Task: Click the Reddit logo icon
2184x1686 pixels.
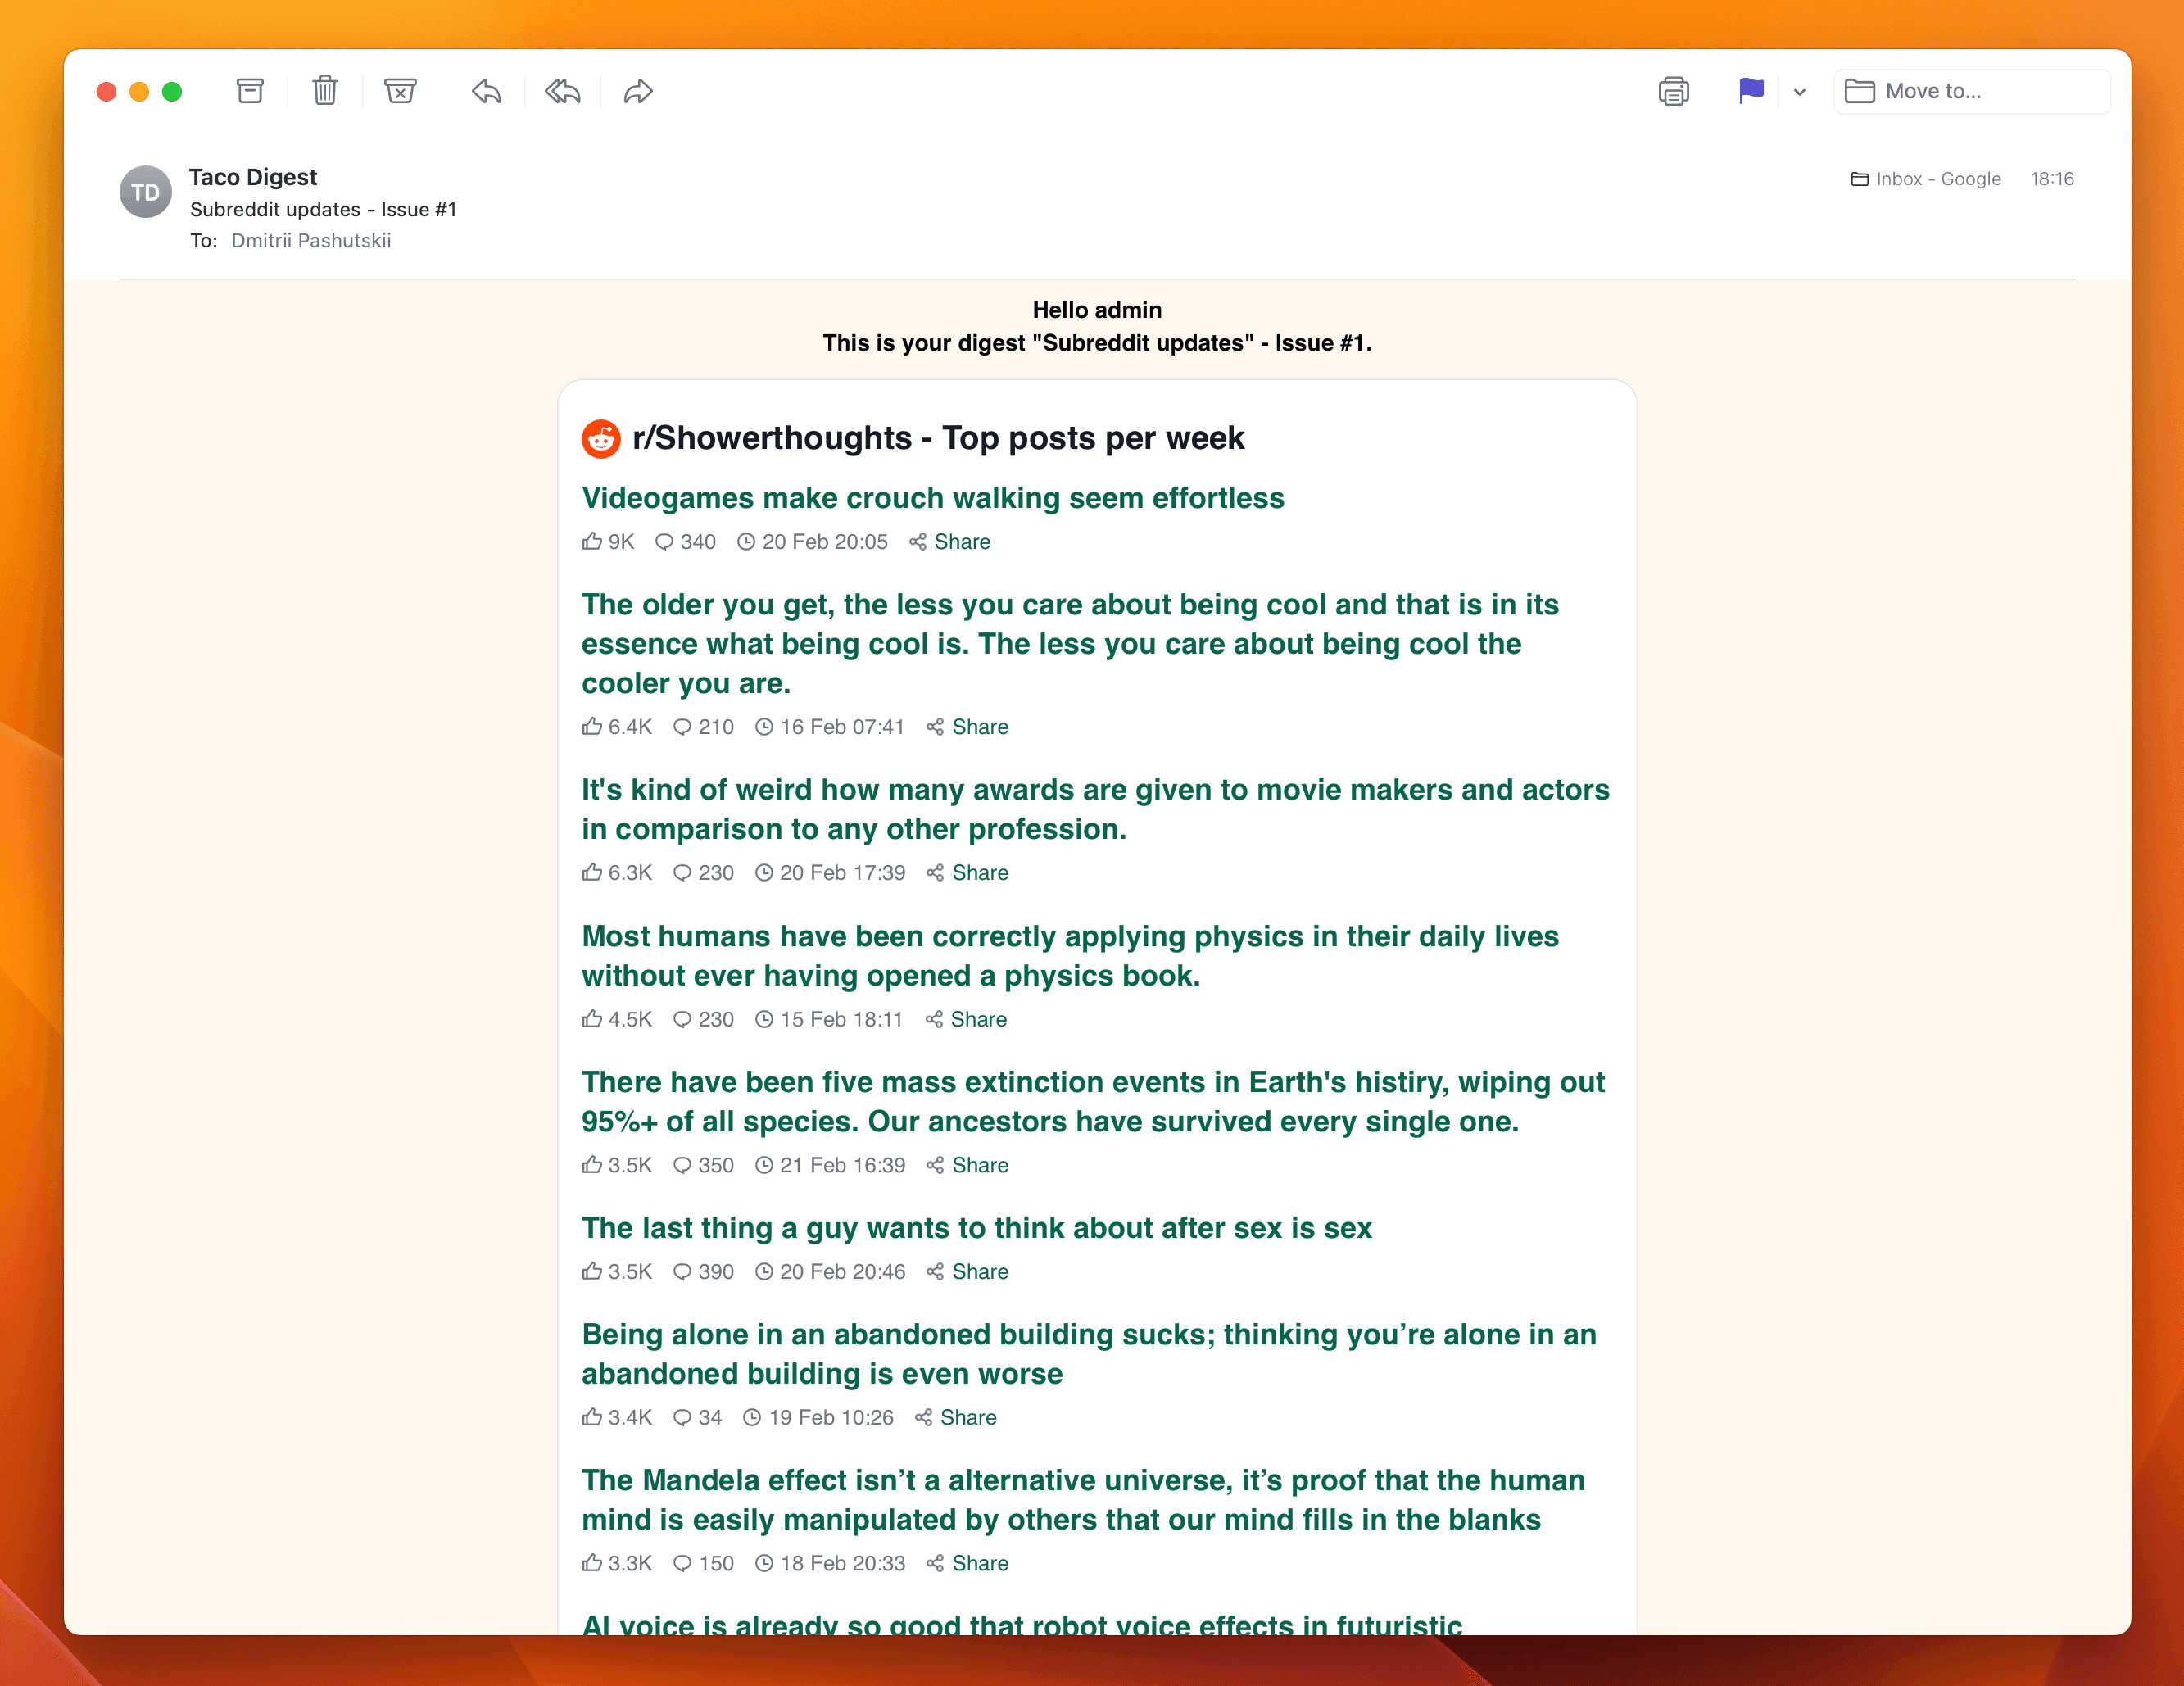Action: (x=602, y=437)
